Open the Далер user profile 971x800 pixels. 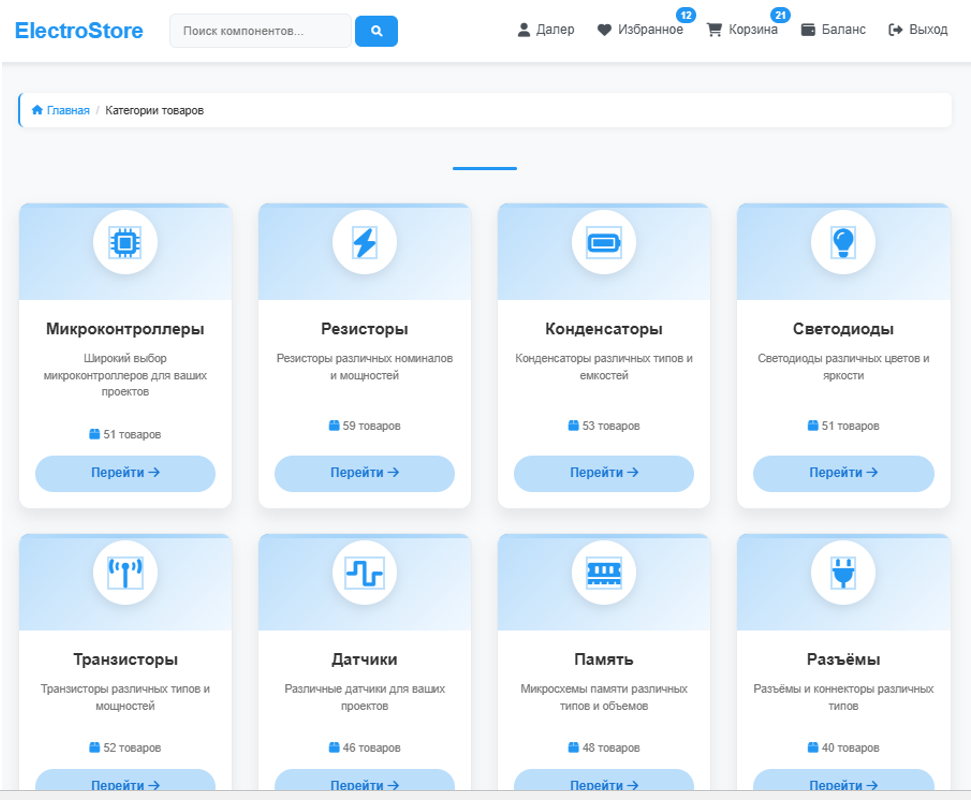coord(546,29)
